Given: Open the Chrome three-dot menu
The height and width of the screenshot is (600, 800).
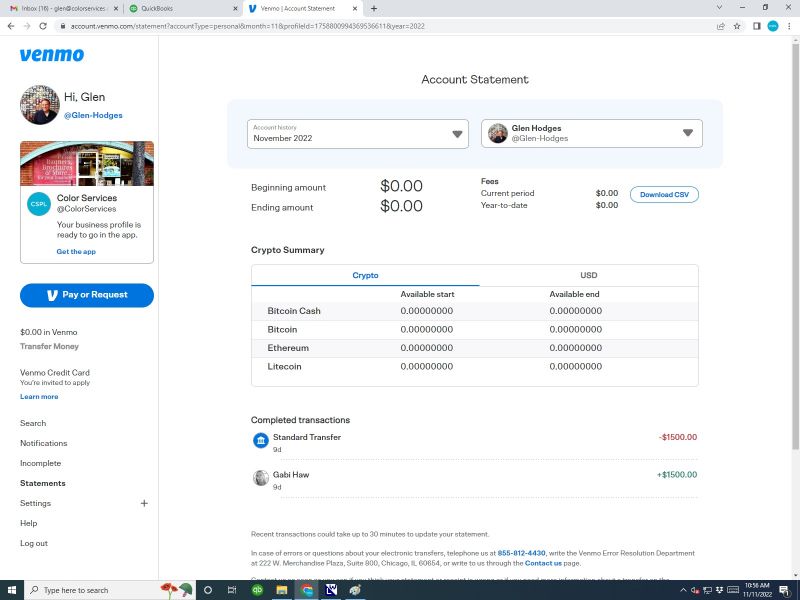Looking at the screenshot, I should (x=789, y=26).
